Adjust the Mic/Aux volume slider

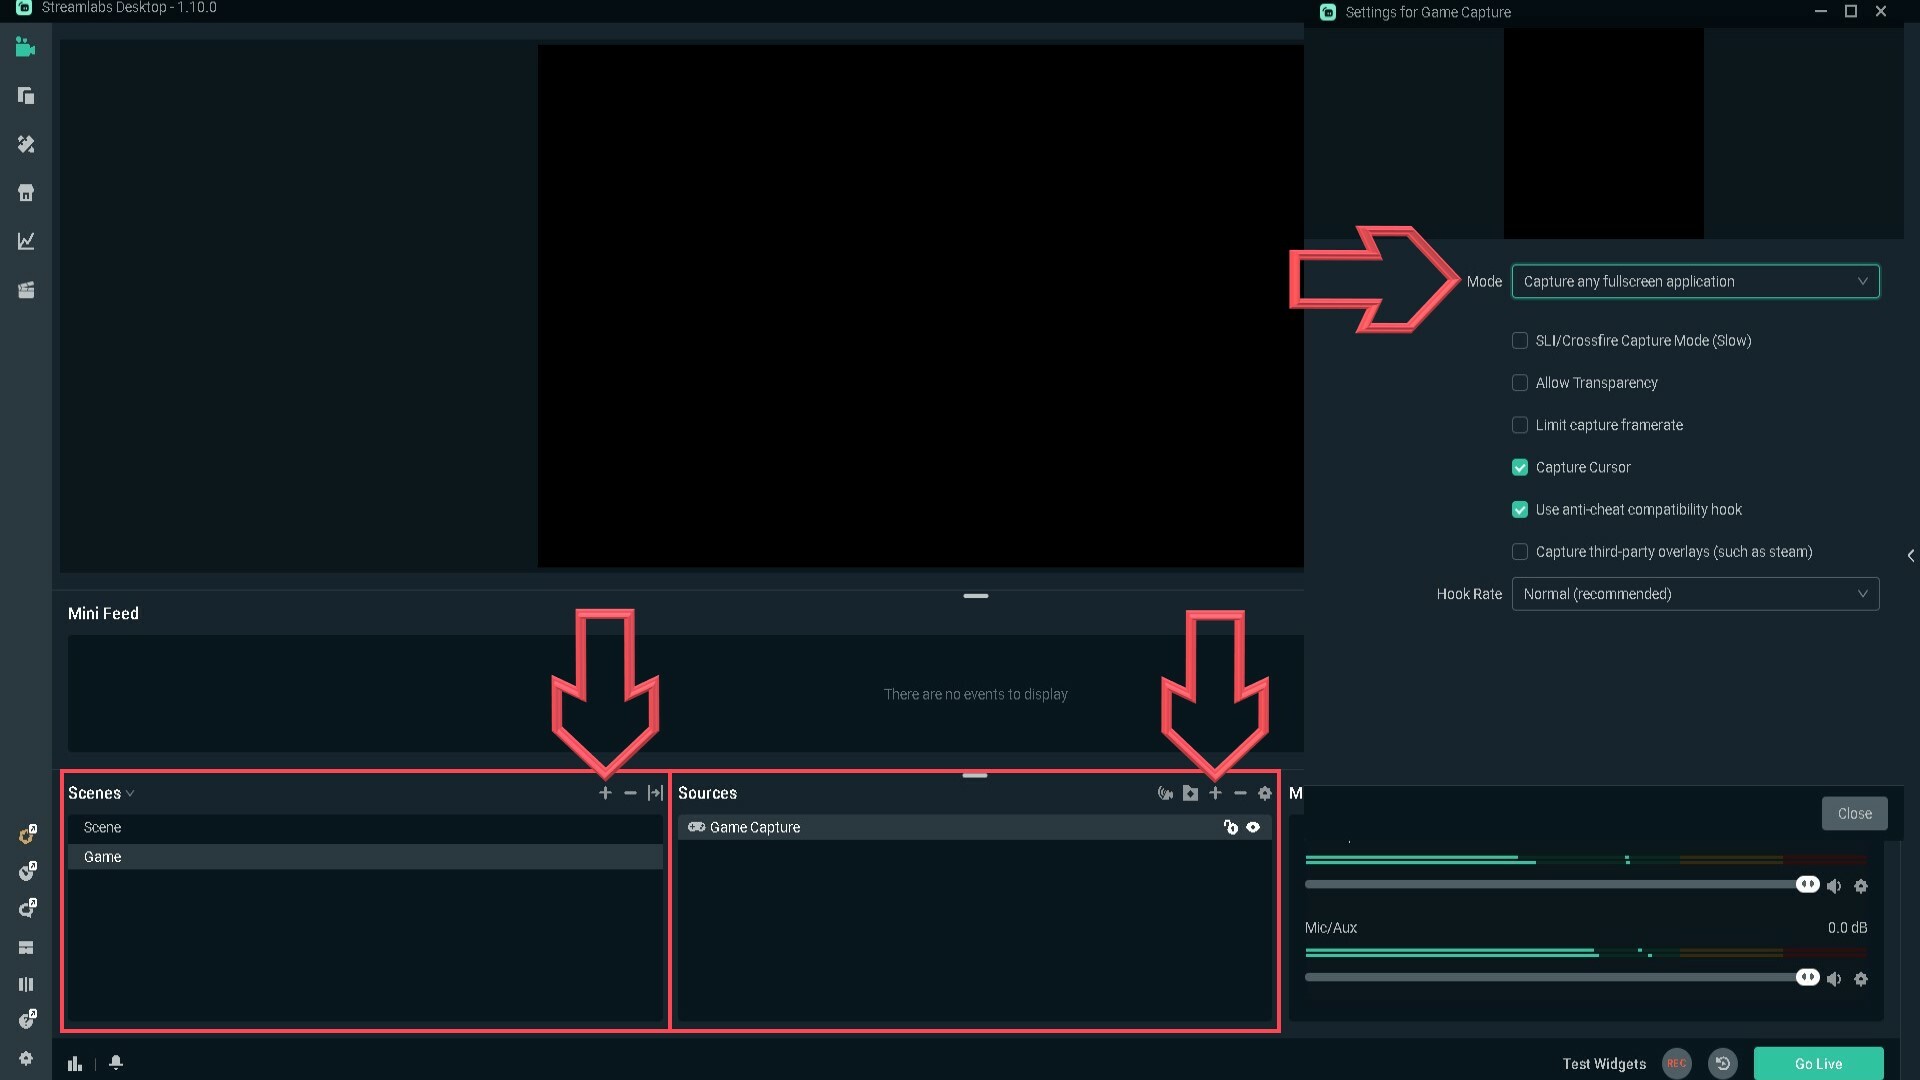(x=1560, y=978)
